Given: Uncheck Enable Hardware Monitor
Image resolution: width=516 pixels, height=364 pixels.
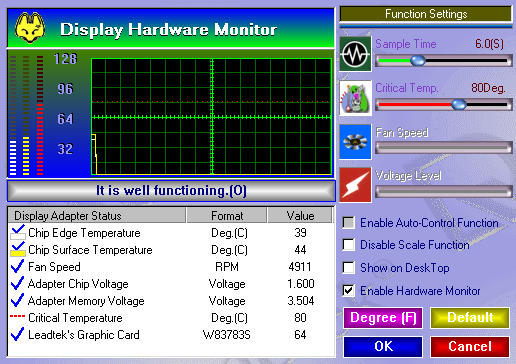Looking at the screenshot, I should click(x=349, y=290).
